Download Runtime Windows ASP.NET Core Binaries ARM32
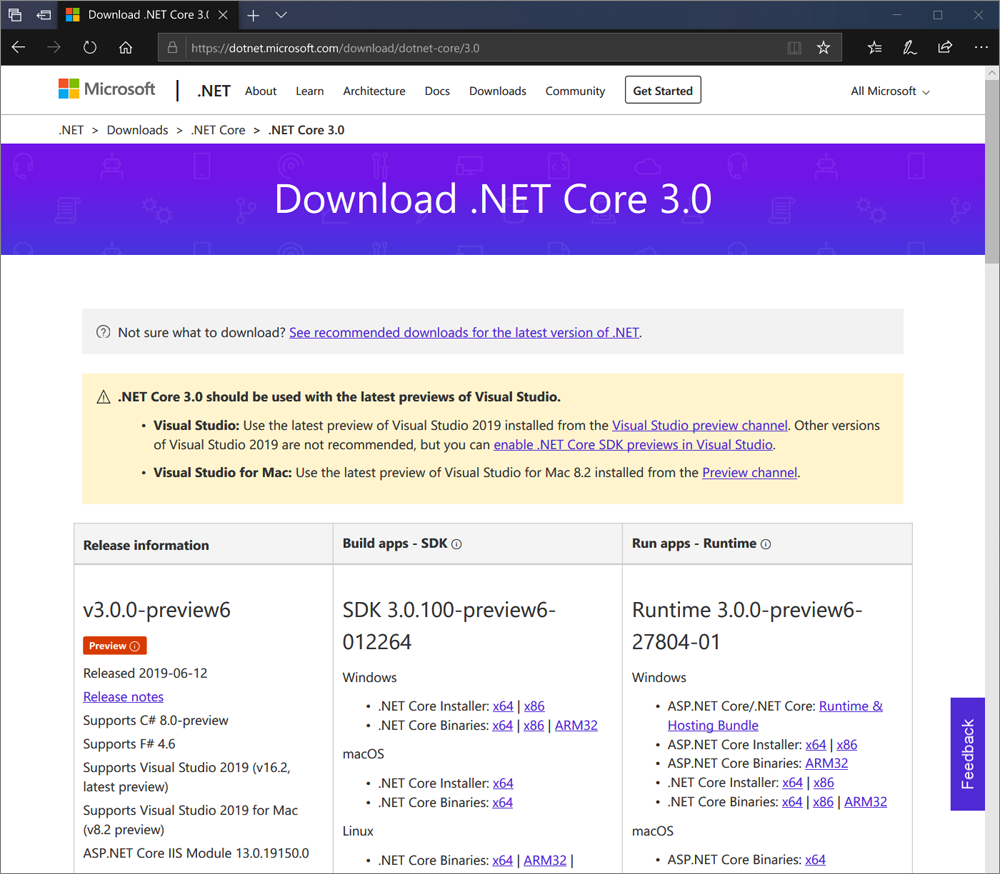This screenshot has width=1000, height=874. click(x=827, y=764)
